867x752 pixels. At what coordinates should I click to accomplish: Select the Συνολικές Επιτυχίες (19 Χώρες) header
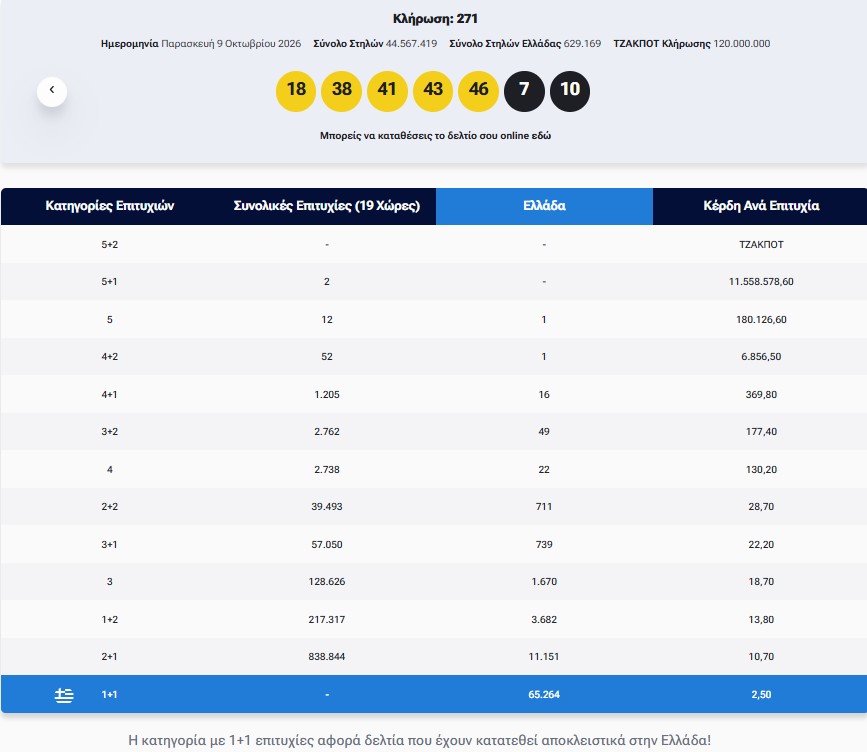tap(327, 206)
